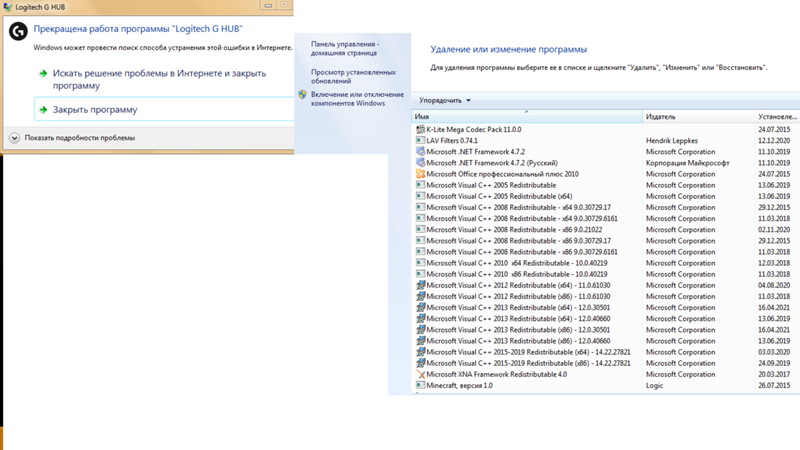Click the LAV Filters 0.74.1 icon

coord(420,140)
